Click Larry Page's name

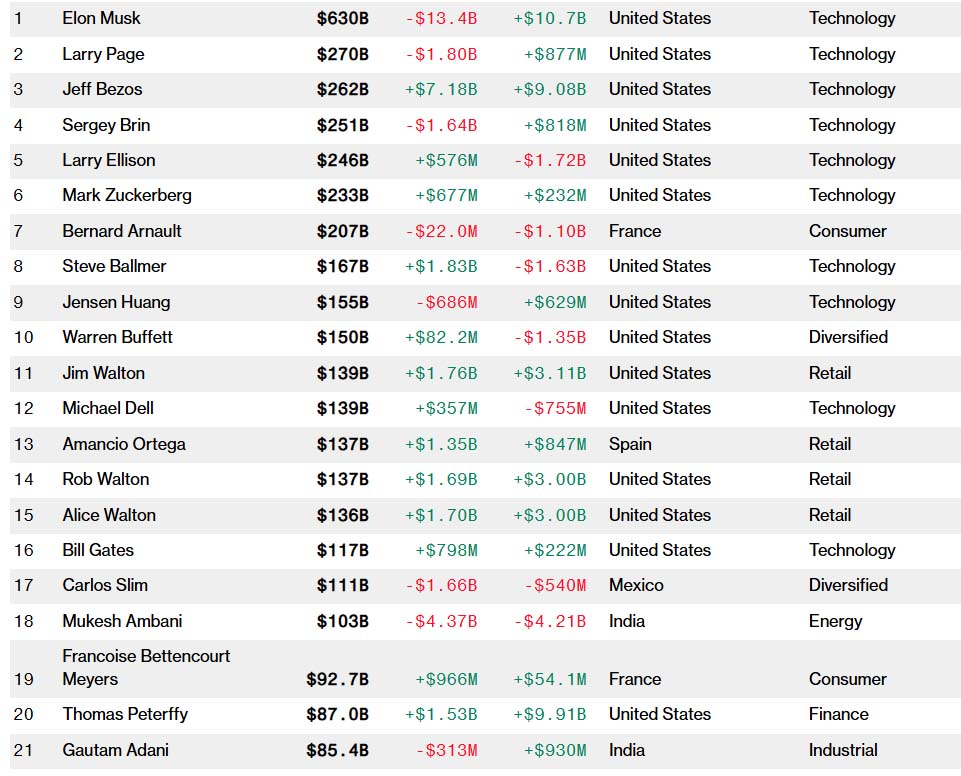[x=103, y=54]
